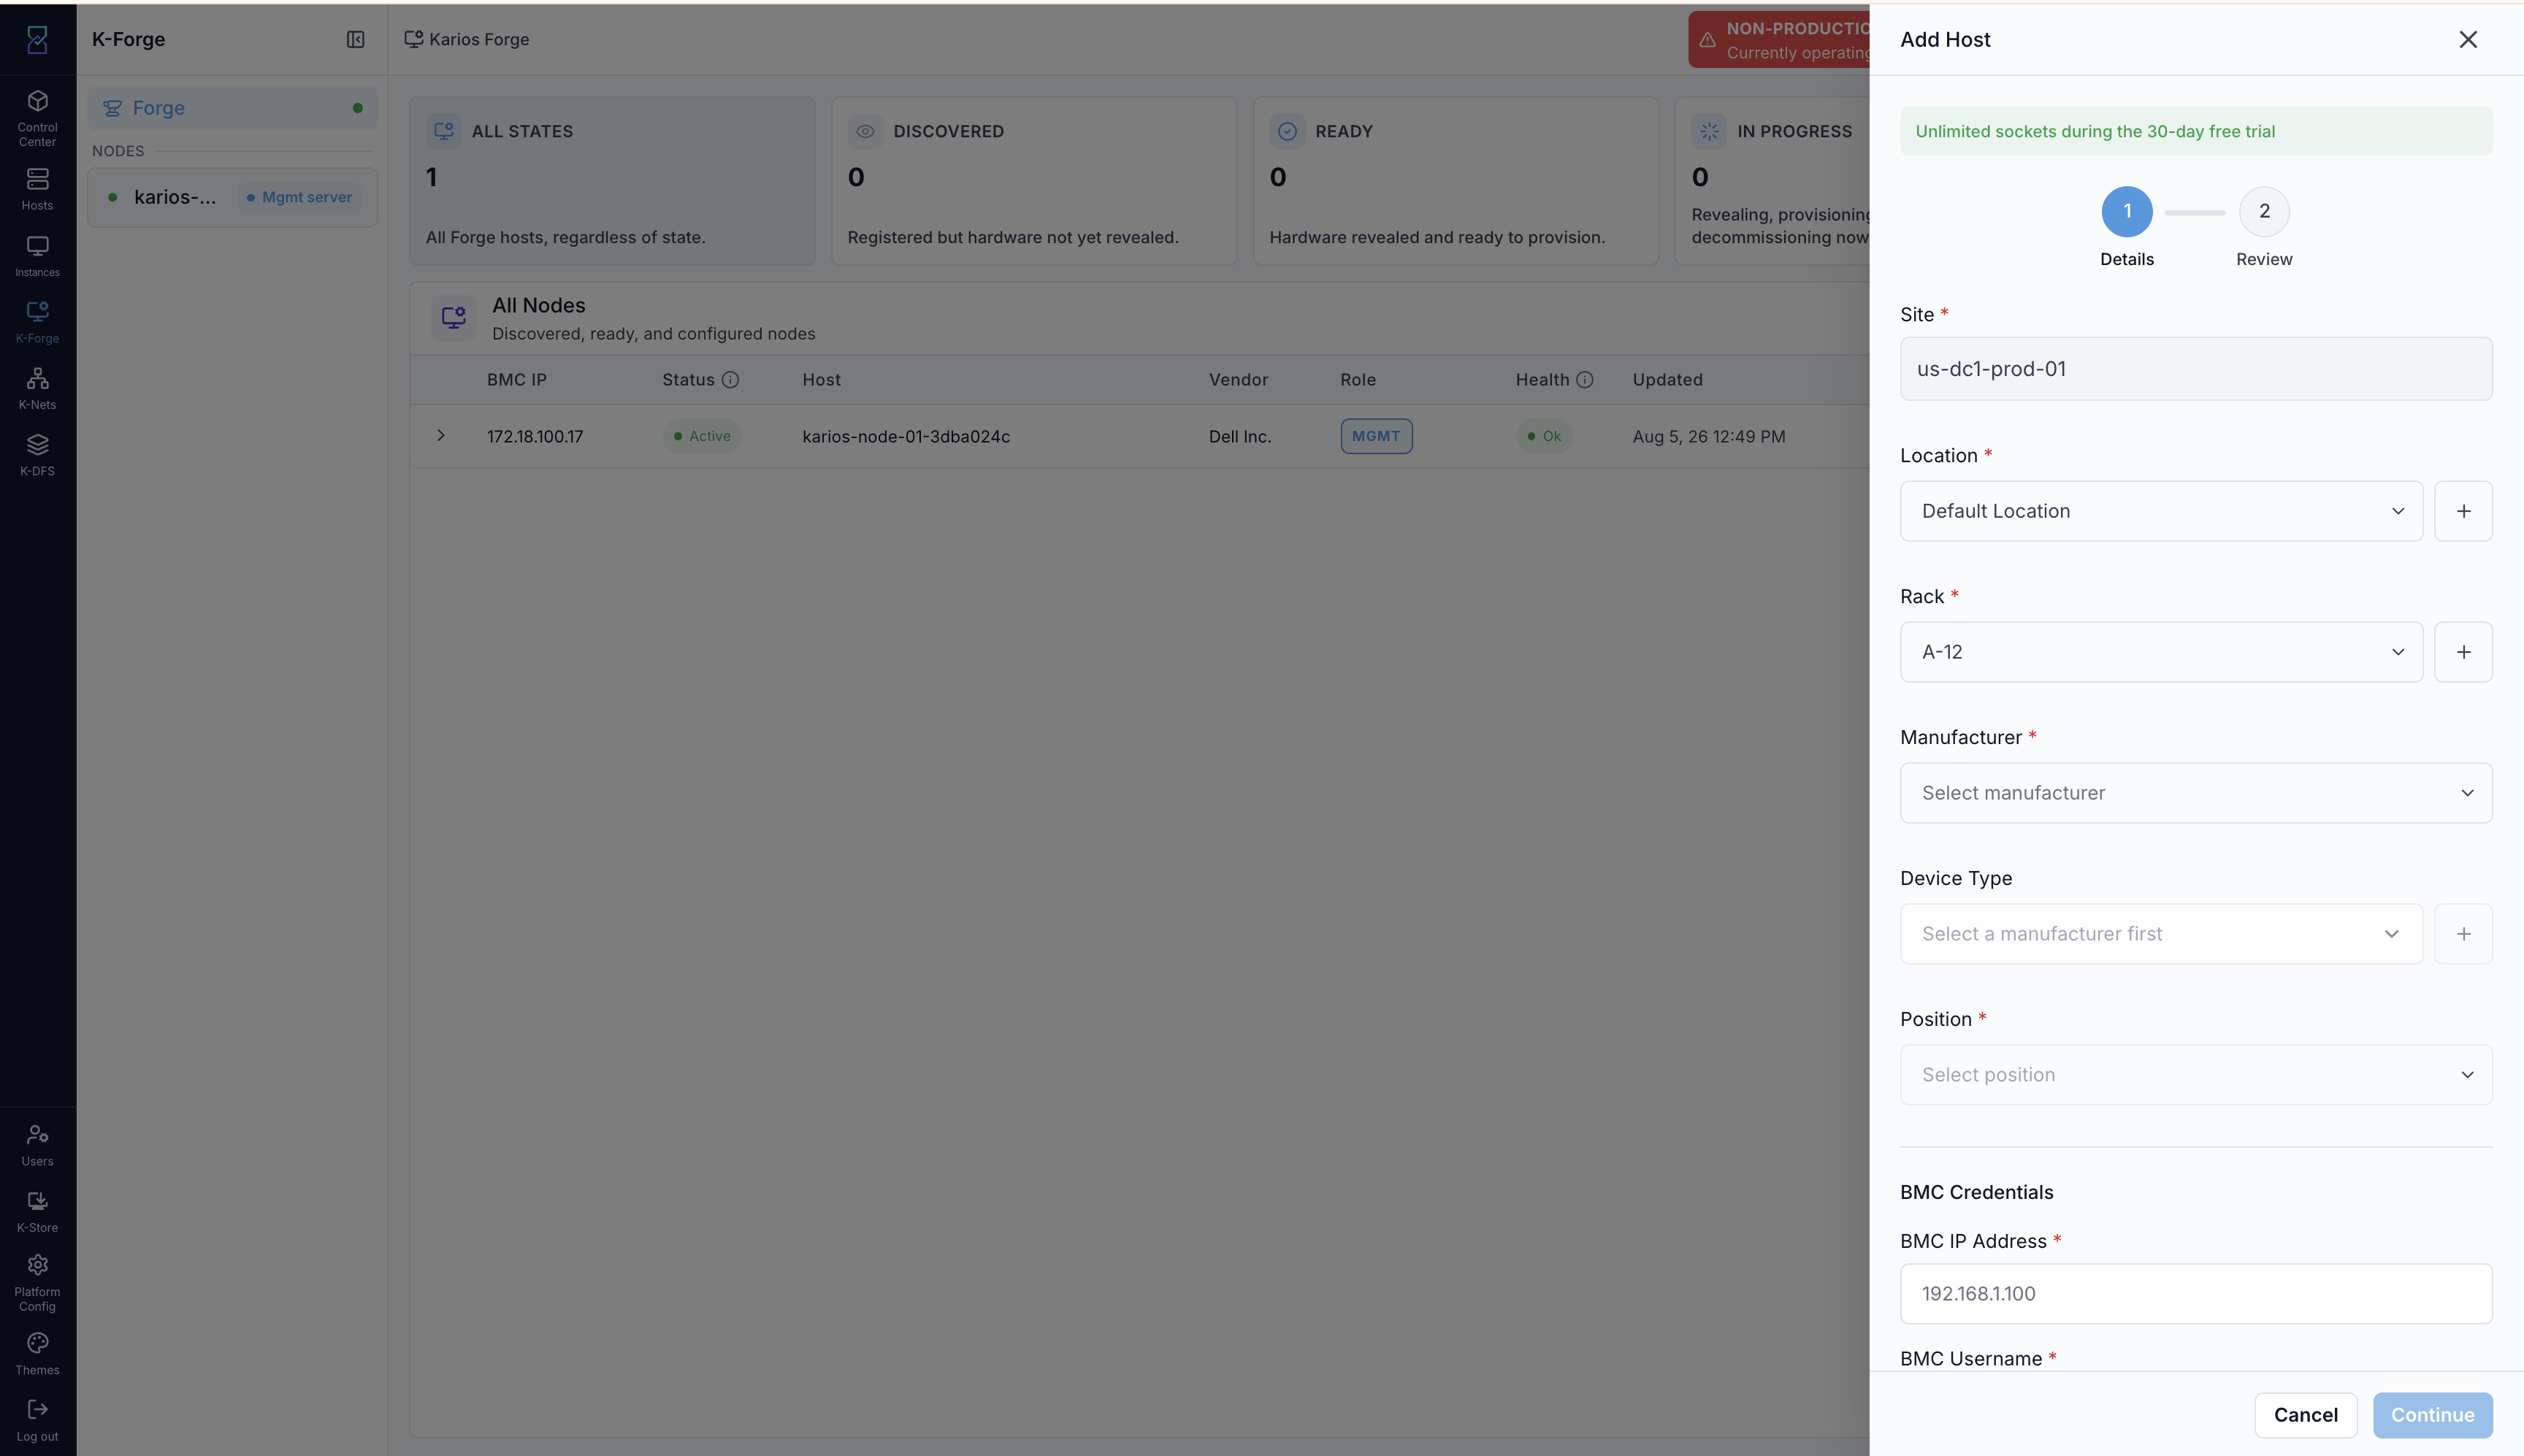Open Control Center in sidebar
Screen dimensions: 2524x1456
coord(37,118)
